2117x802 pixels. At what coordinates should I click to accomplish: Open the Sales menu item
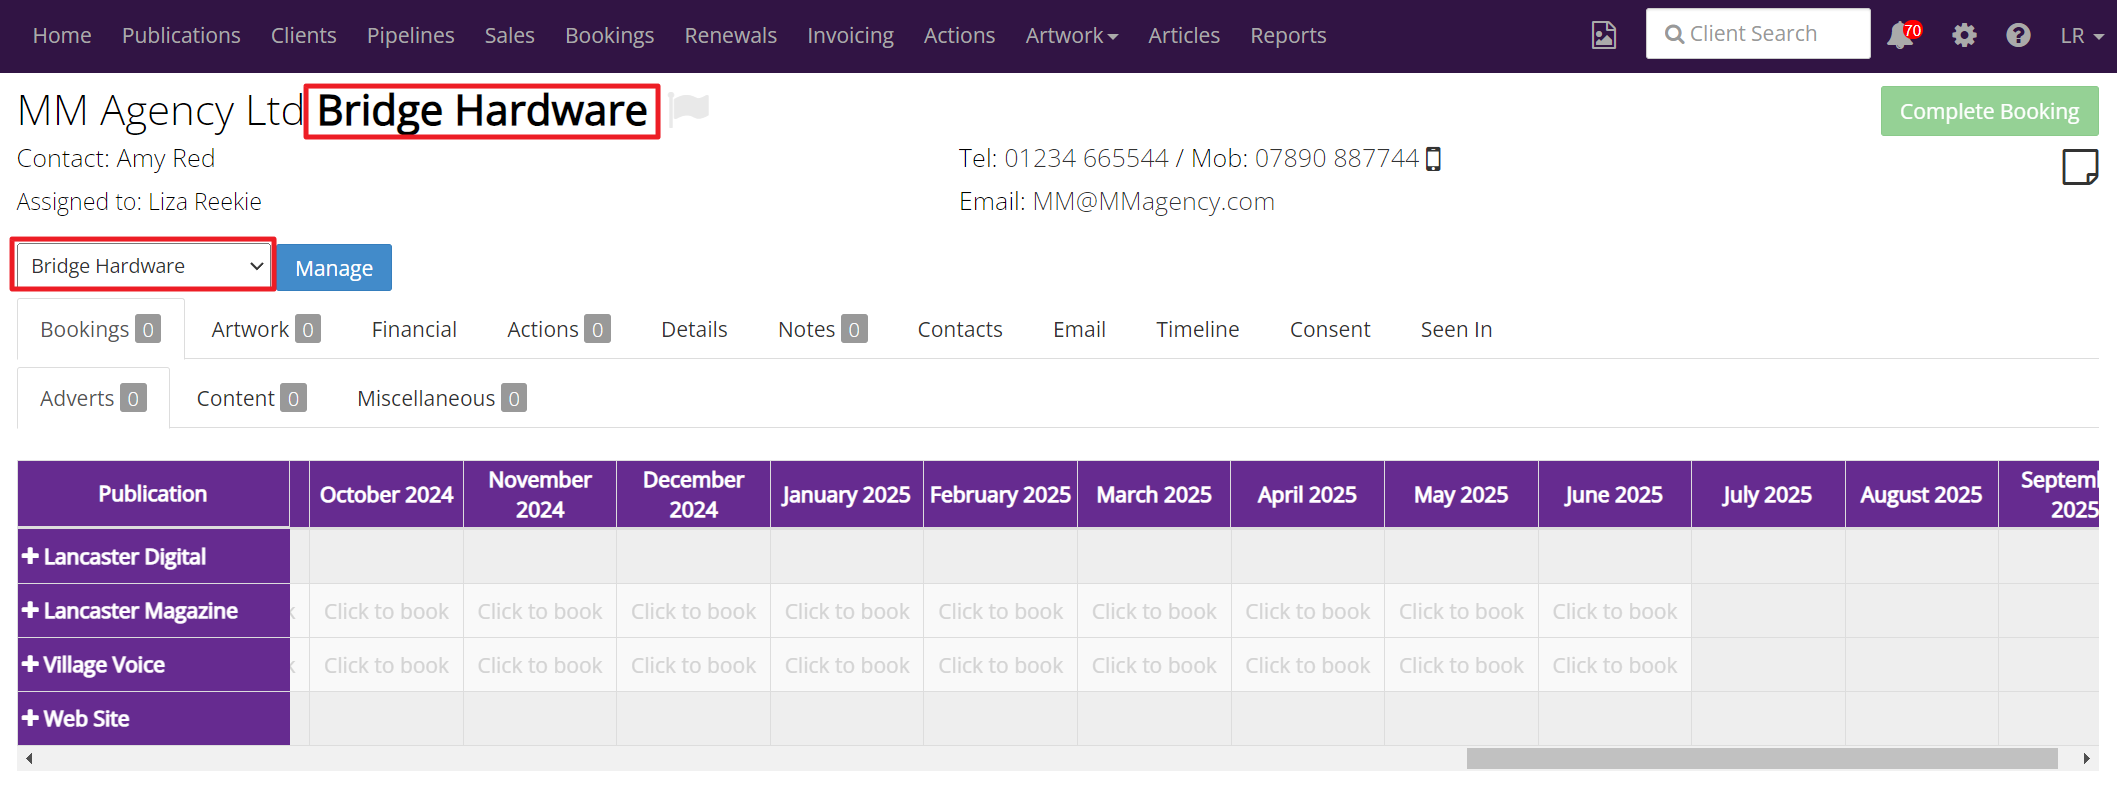pos(509,35)
